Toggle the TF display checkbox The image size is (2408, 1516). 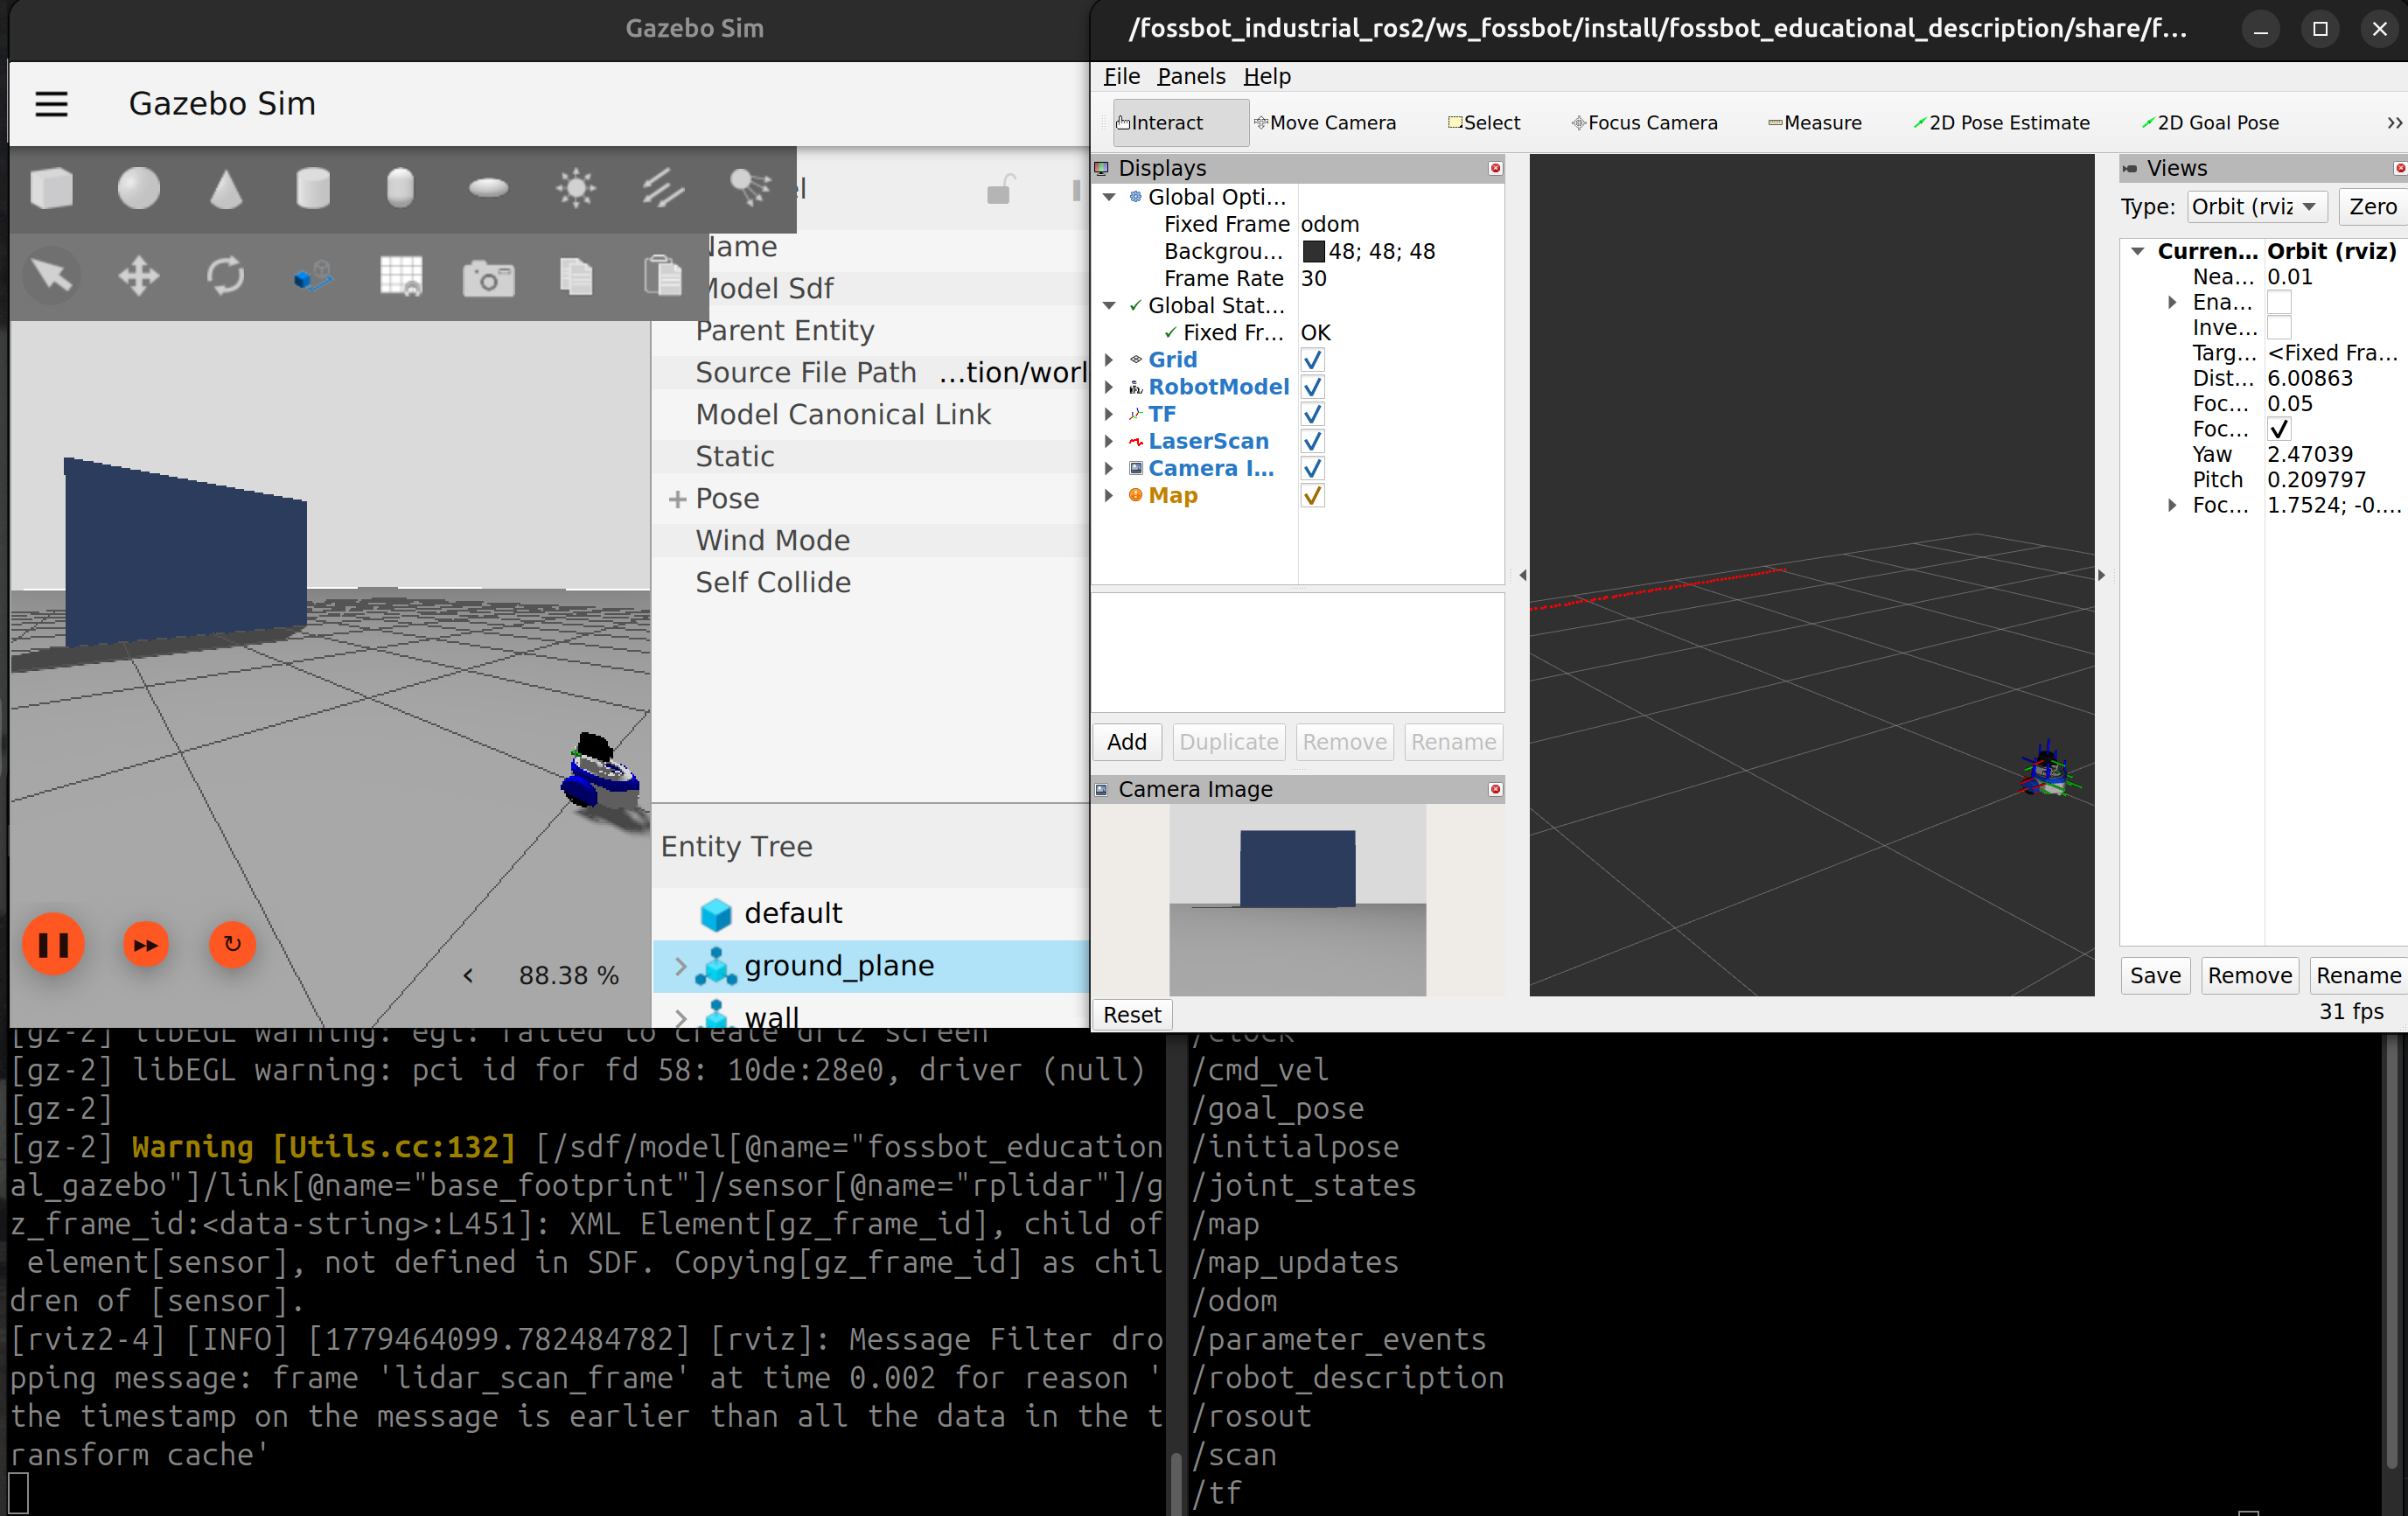click(x=1312, y=414)
